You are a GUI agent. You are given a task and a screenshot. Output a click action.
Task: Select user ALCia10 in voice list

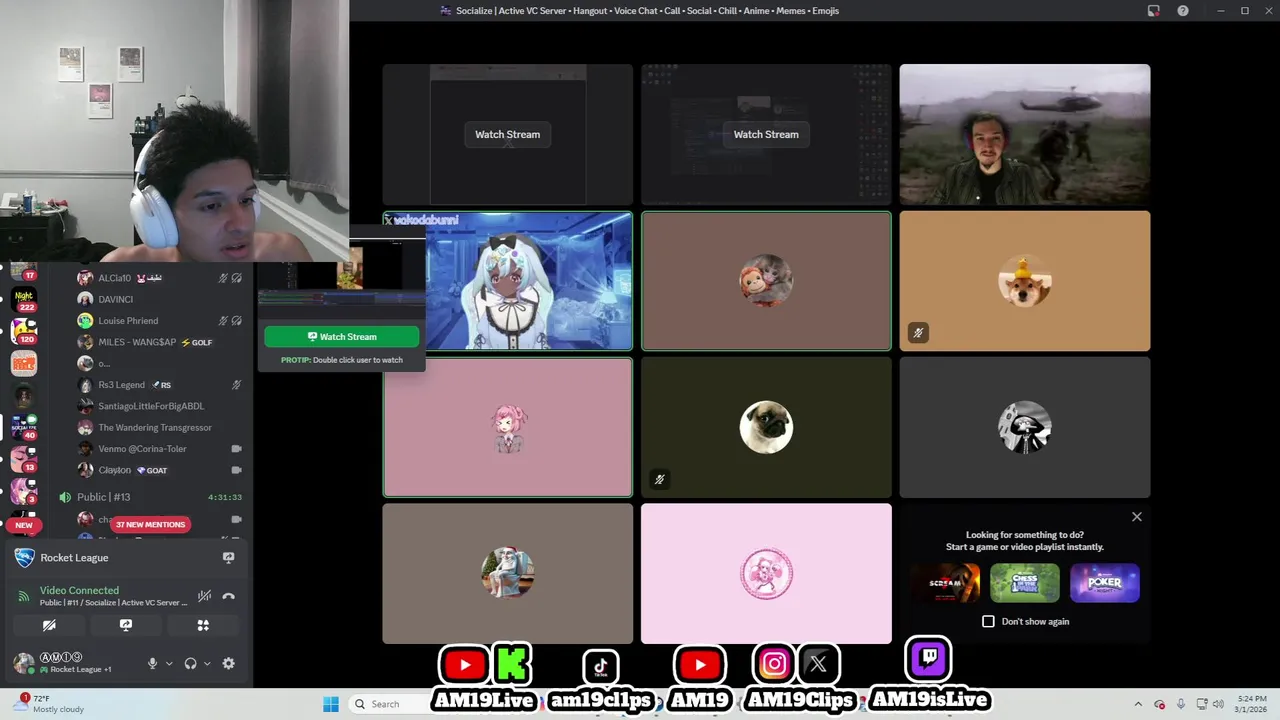point(160,278)
